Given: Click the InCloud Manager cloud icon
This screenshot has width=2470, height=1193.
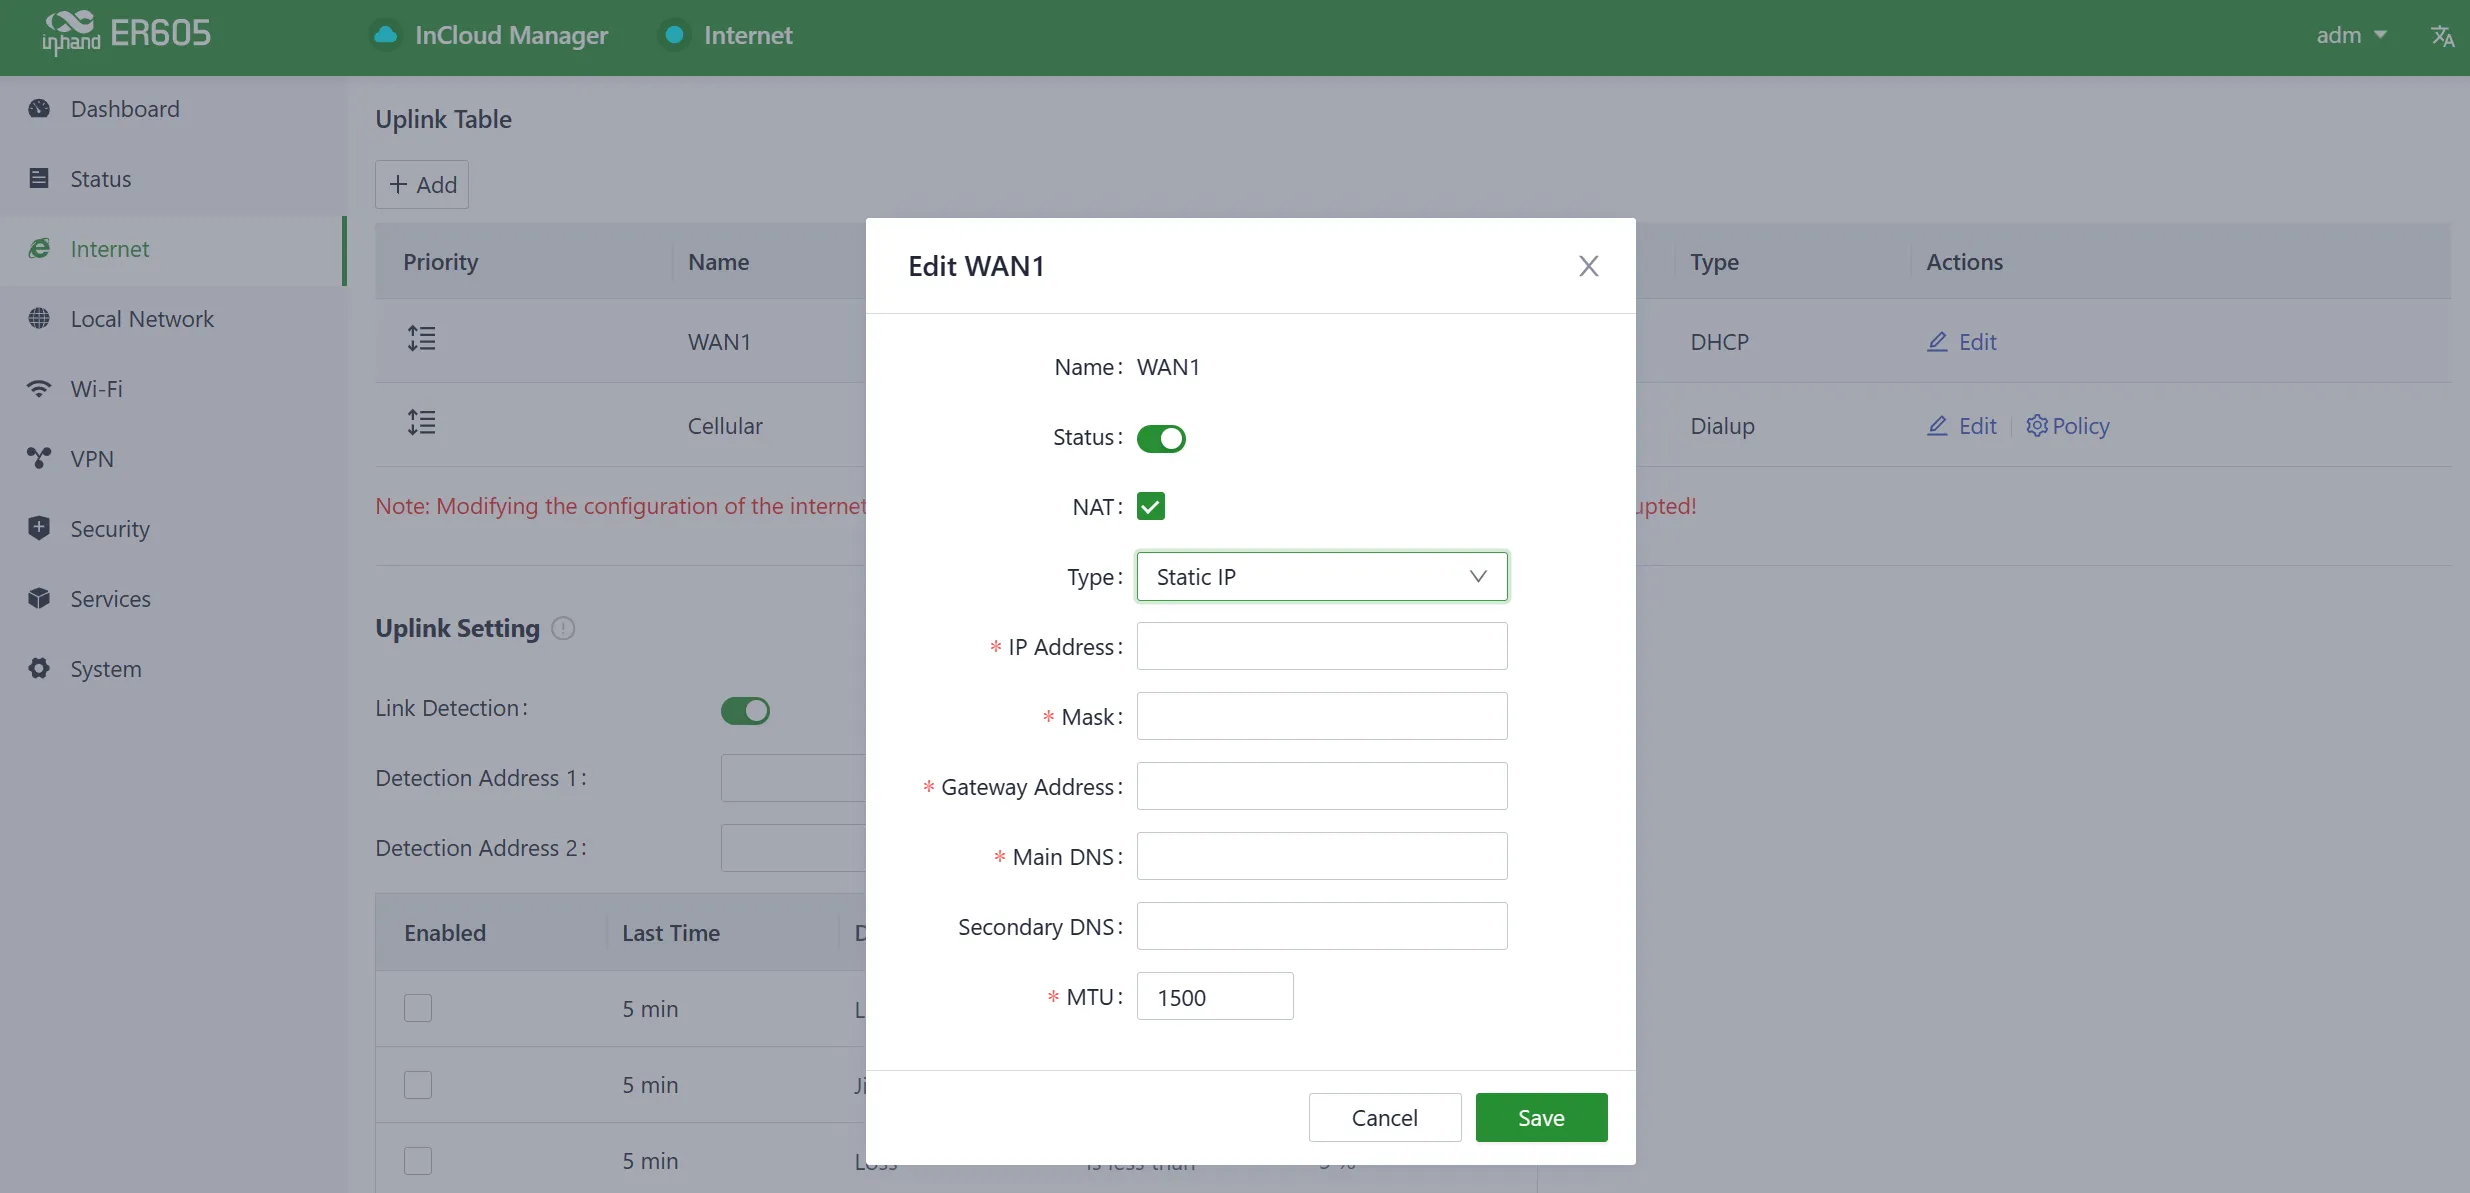Looking at the screenshot, I should click(x=386, y=35).
